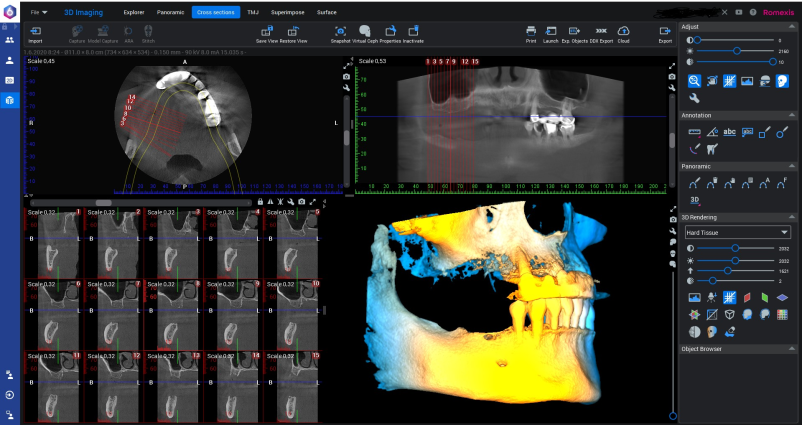The image size is (802, 425).
Task: Click the Restore View toolbar icon
Action: point(294,34)
